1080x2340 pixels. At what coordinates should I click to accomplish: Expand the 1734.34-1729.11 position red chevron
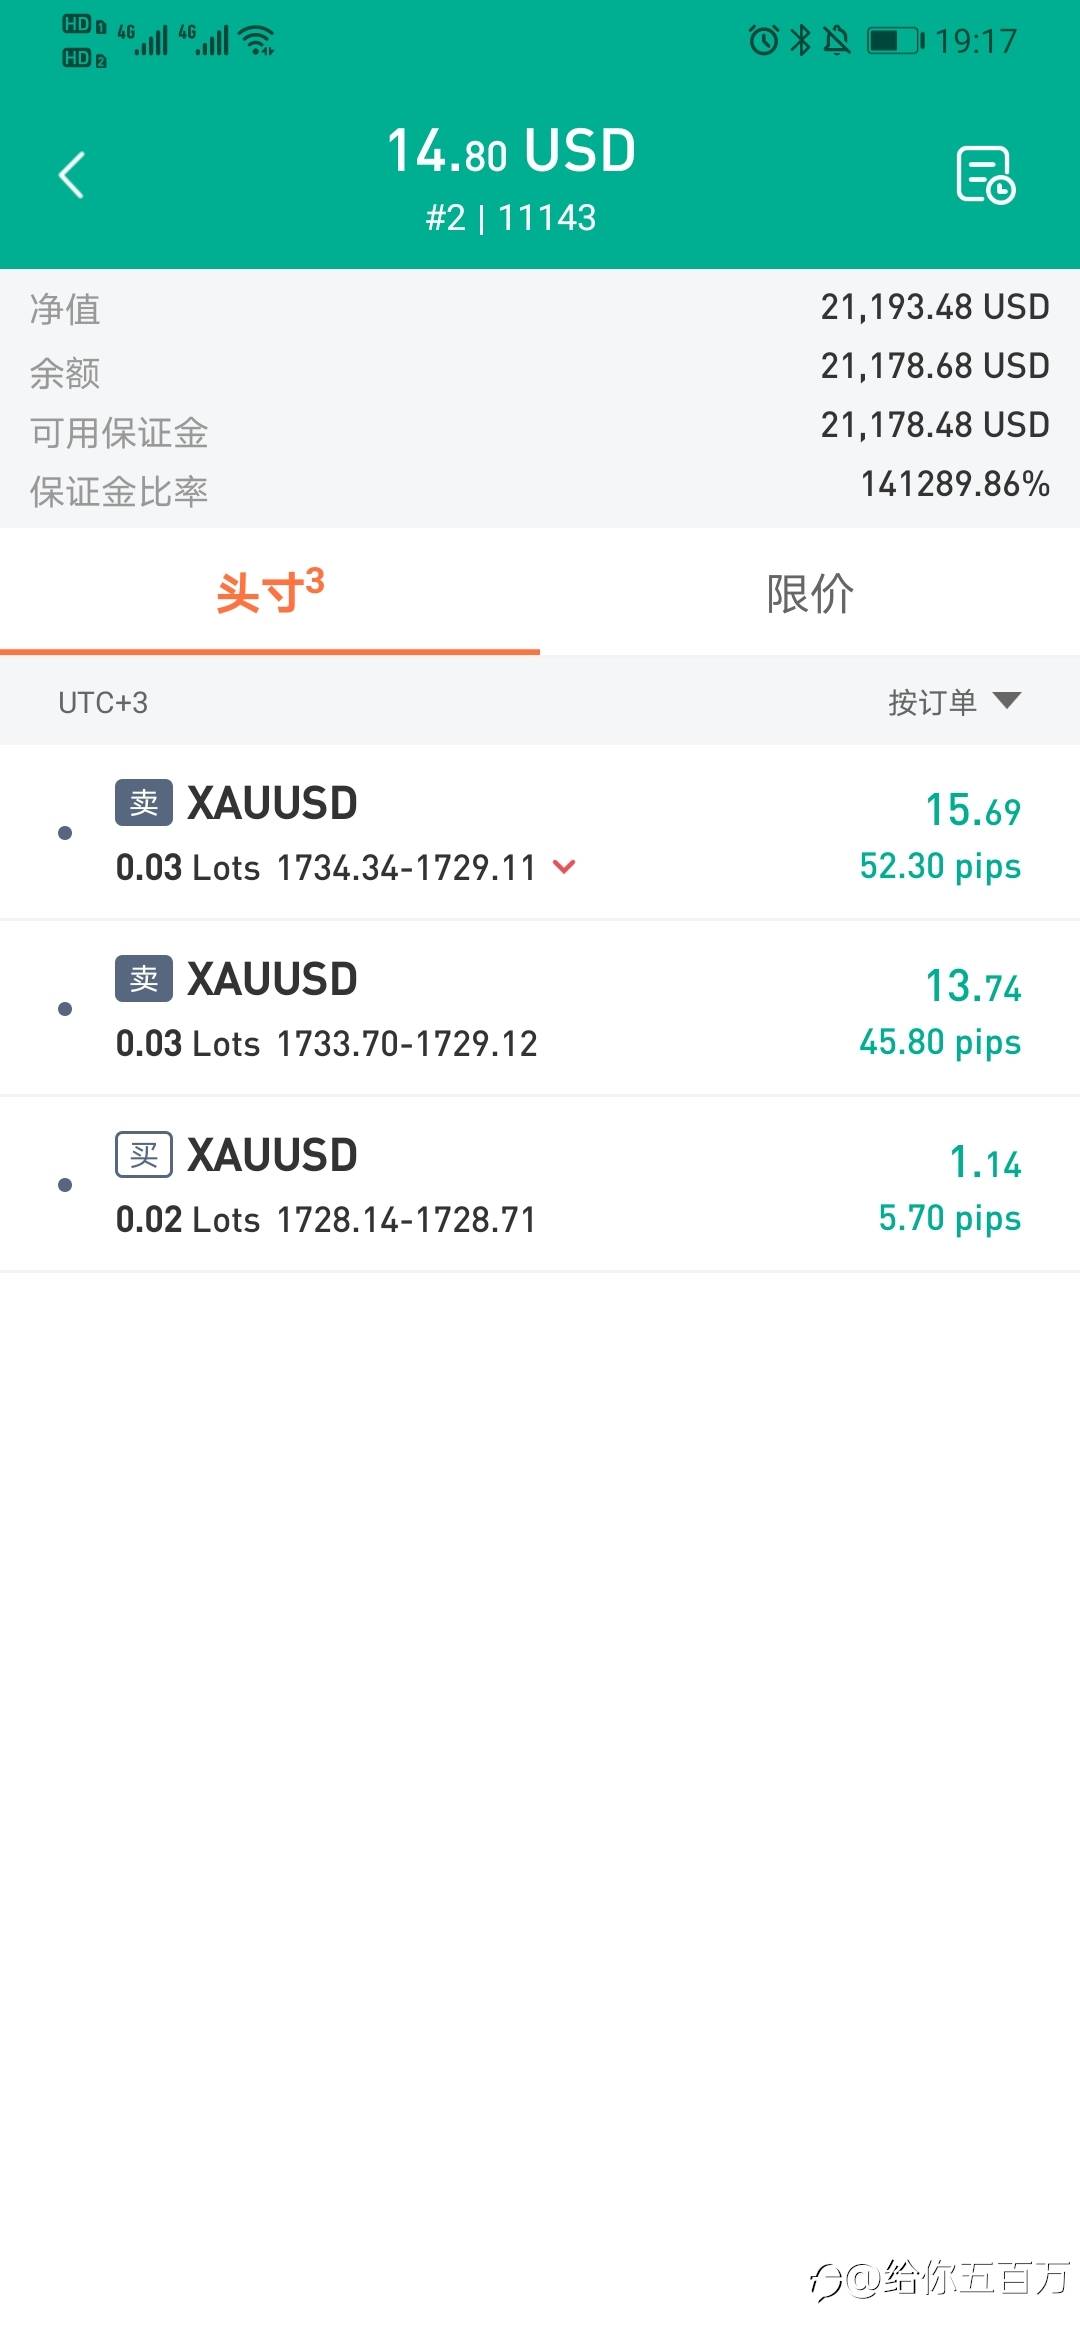tap(564, 867)
